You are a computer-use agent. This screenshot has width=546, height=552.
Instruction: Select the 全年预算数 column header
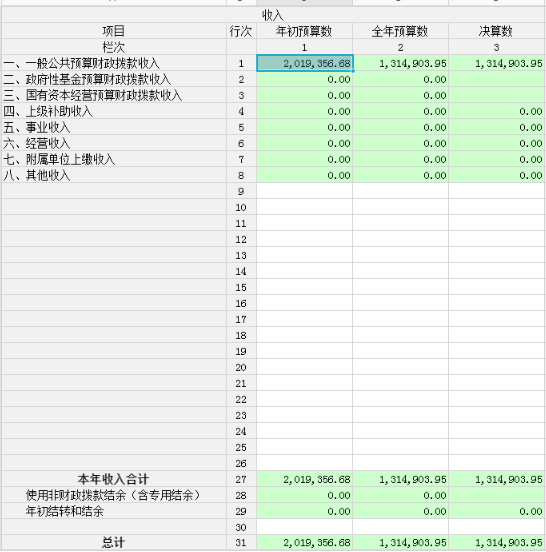(x=400, y=31)
